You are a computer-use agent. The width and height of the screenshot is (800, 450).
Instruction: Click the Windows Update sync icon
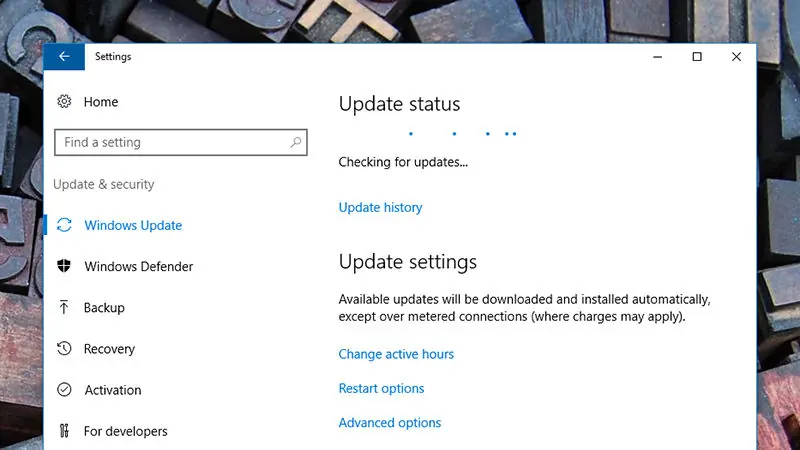click(x=64, y=225)
